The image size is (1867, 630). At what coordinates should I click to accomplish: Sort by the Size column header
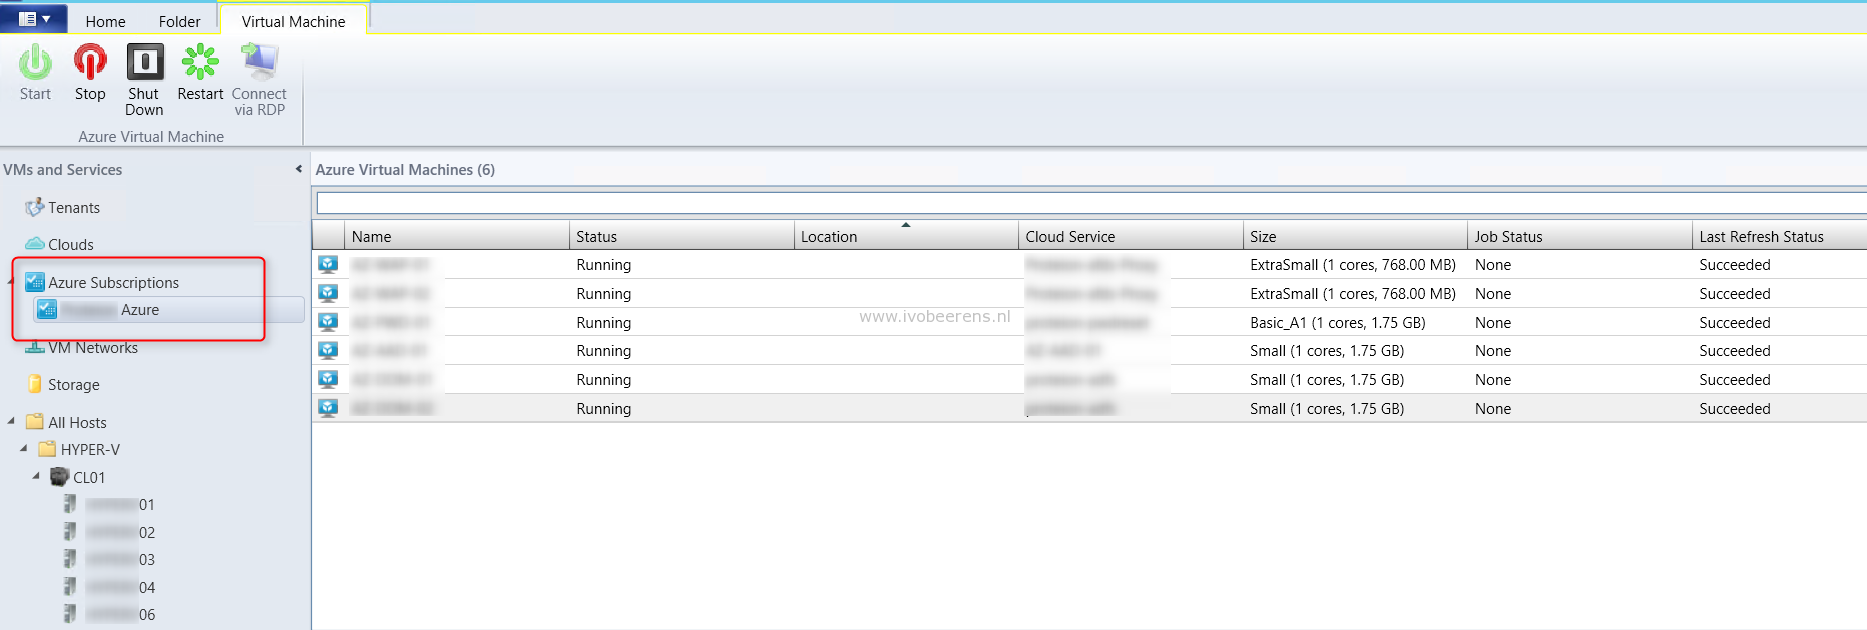point(1355,236)
